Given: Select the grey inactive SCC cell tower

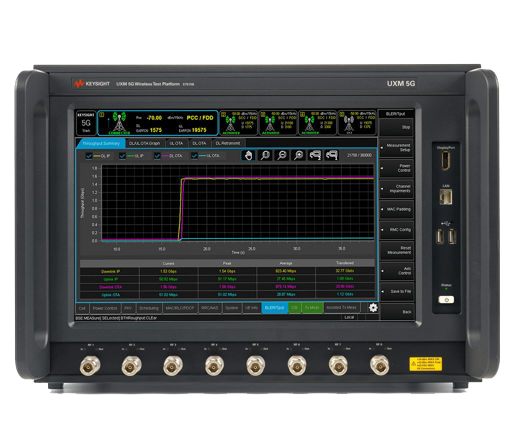Looking at the screenshot, I should click(x=348, y=123).
